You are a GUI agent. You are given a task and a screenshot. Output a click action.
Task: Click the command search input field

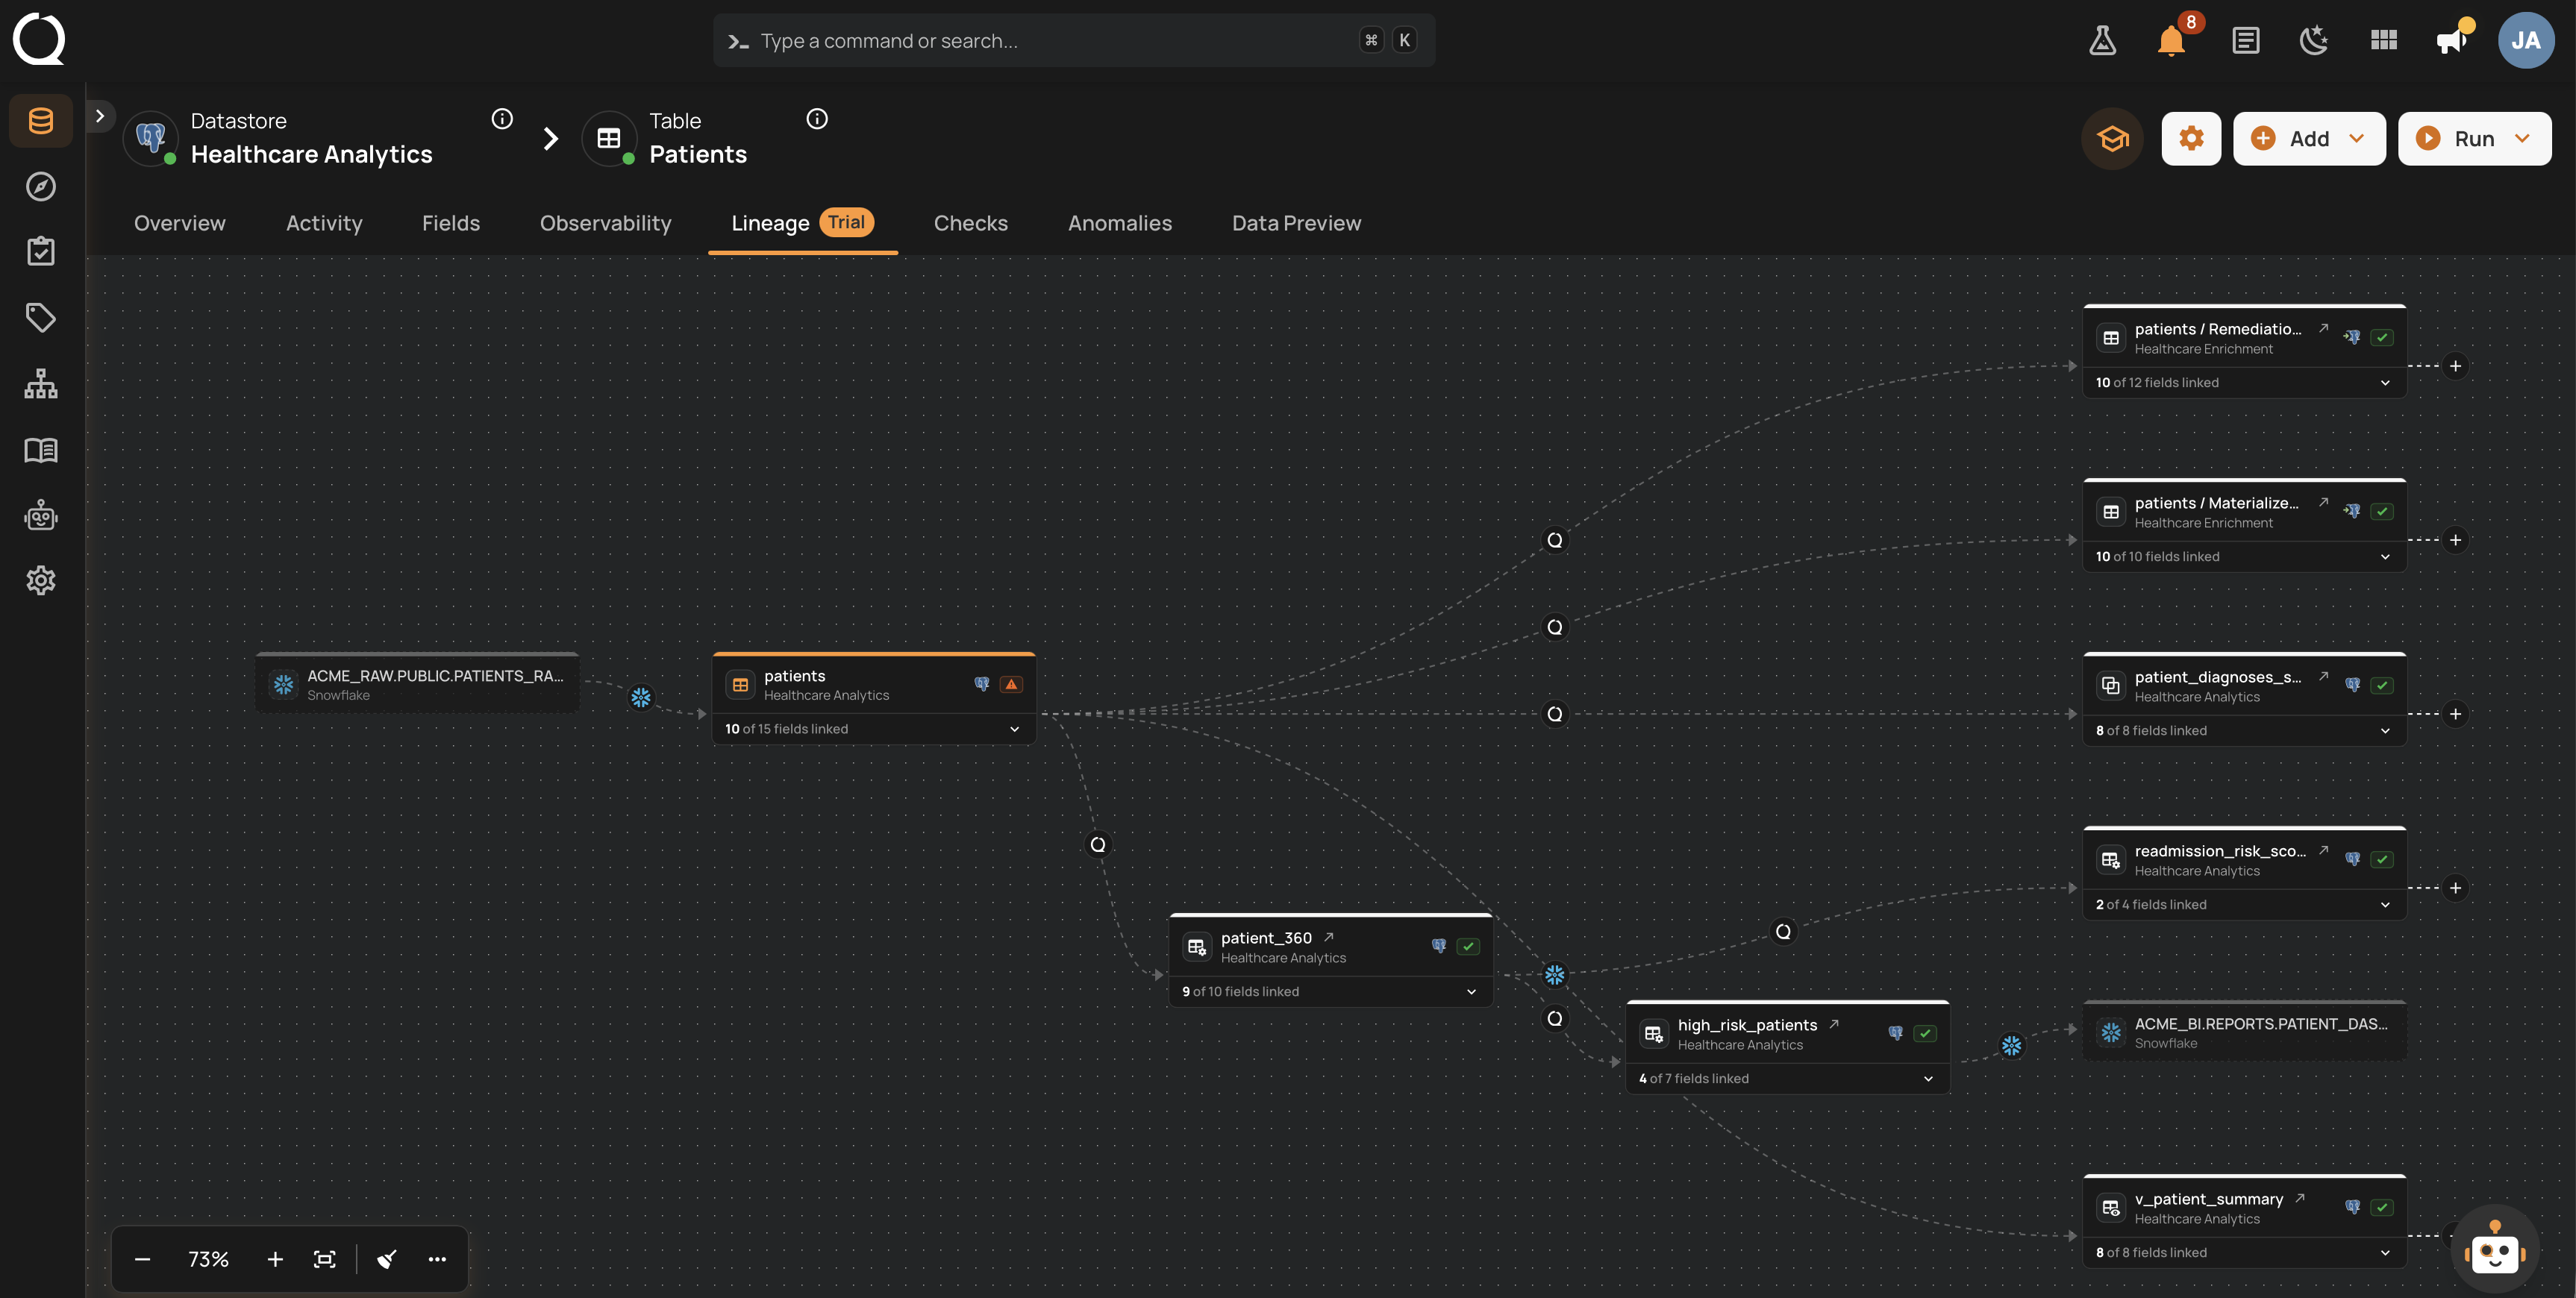1073,41
